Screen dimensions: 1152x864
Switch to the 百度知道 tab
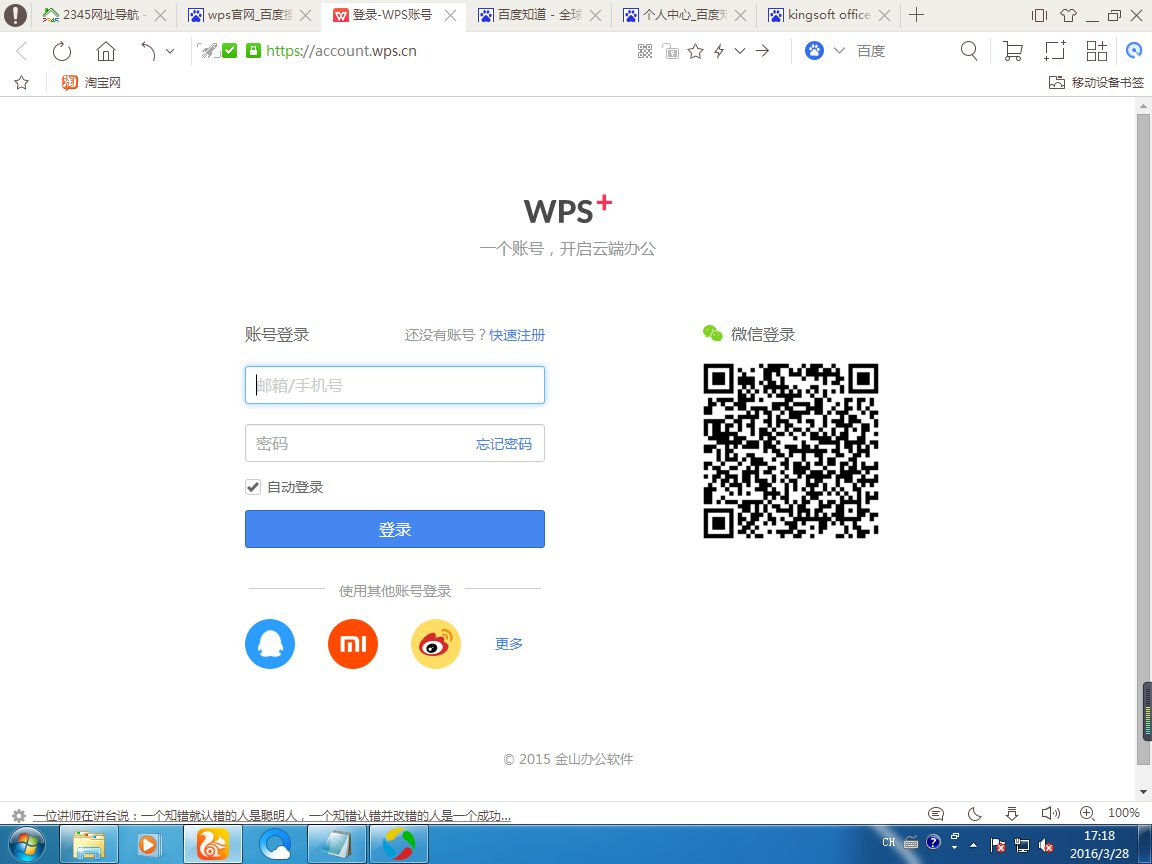(x=533, y=15)
